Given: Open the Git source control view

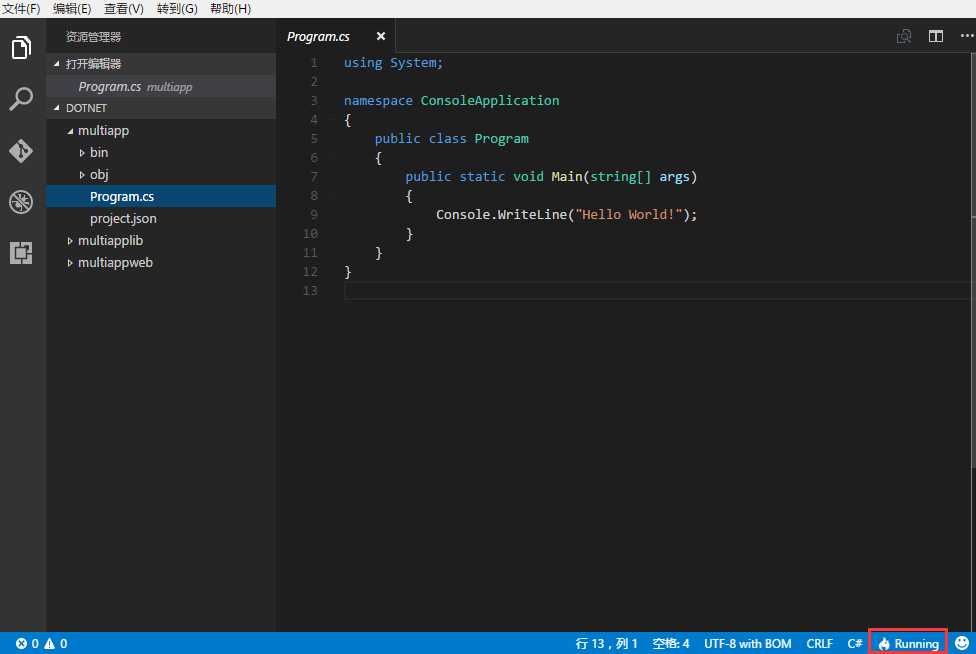Looking at the screenshot, I should (21, 151).
